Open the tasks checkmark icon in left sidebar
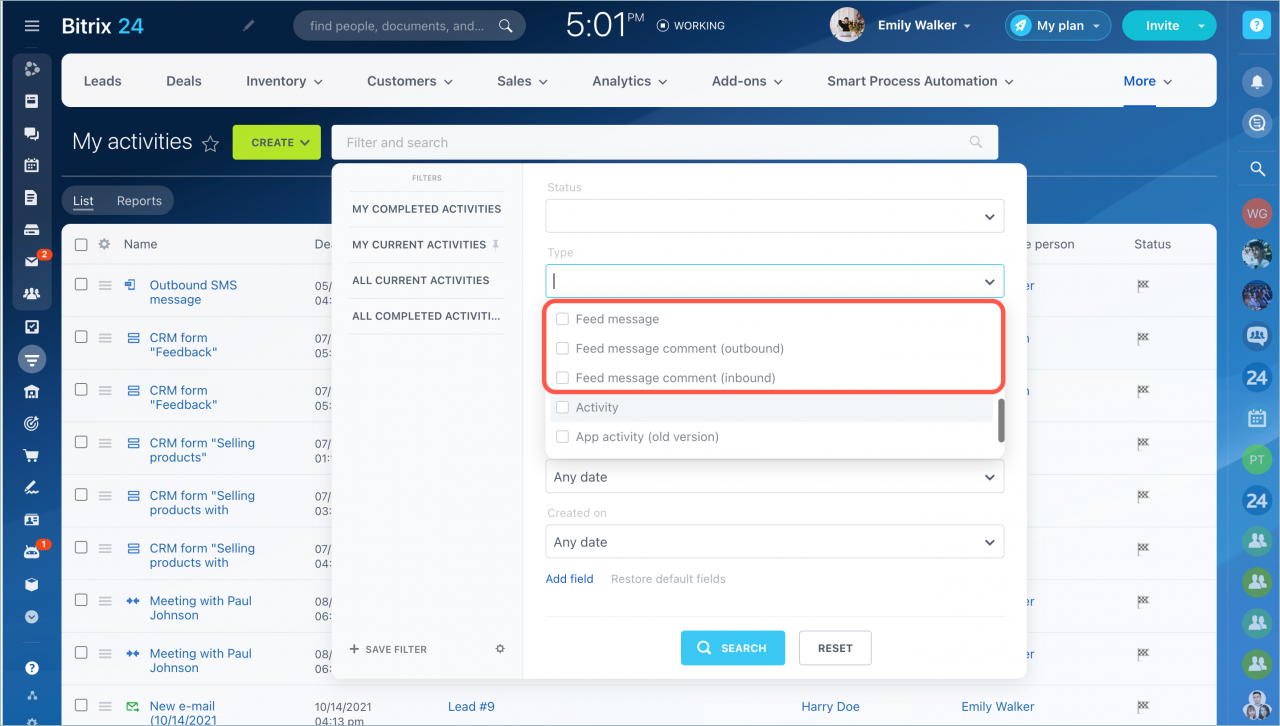The image size is (1280, 726). 32,327
